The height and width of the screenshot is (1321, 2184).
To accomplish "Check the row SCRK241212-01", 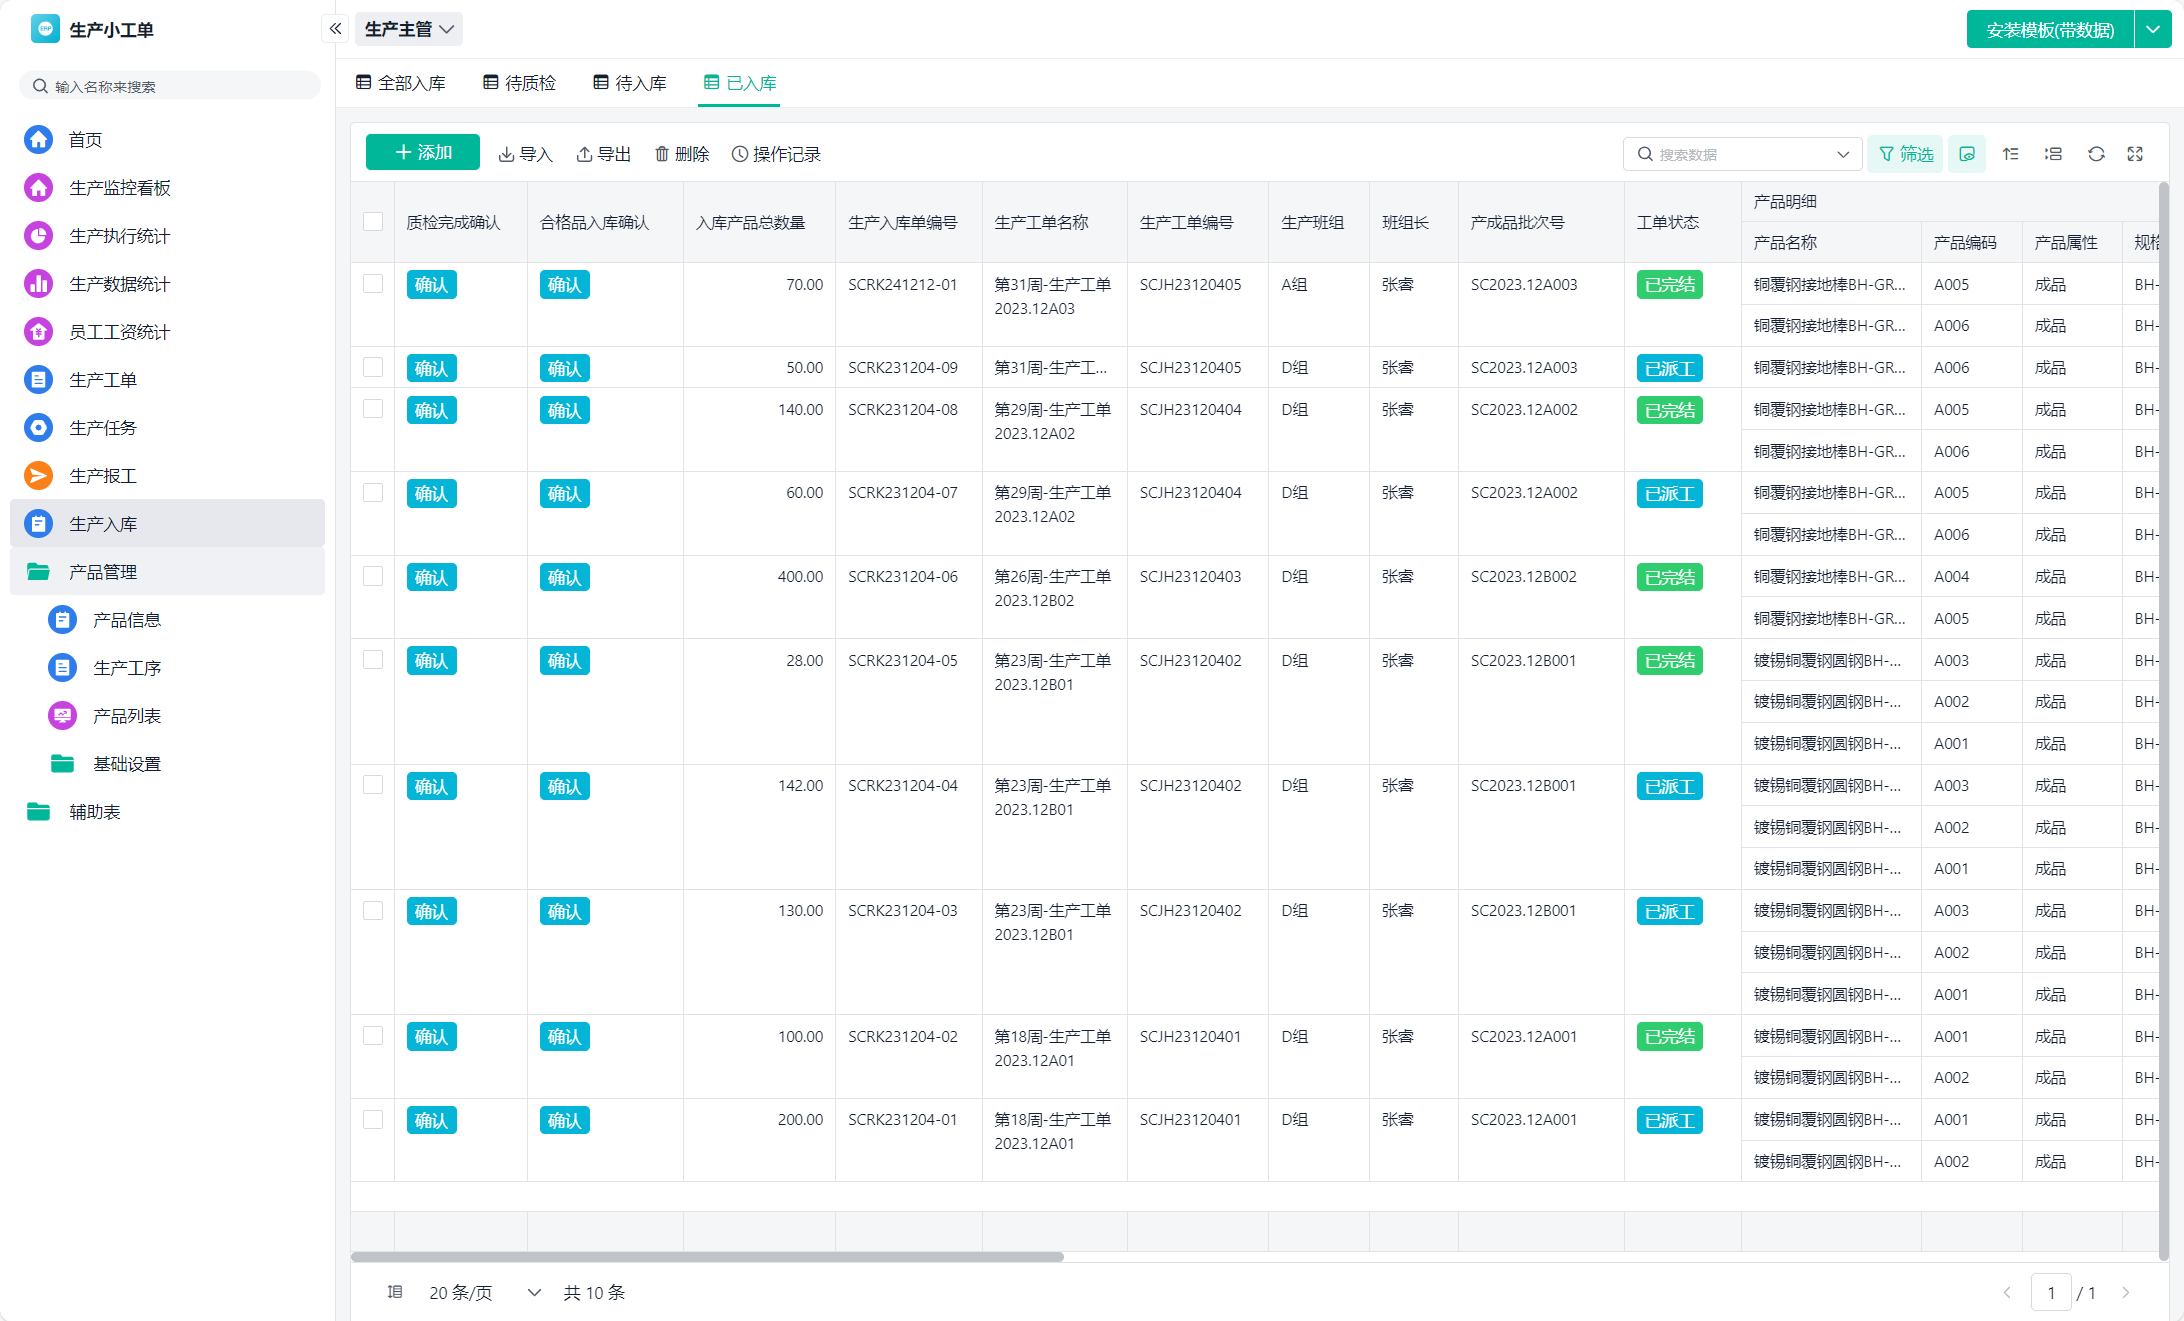I will point(373,284).
